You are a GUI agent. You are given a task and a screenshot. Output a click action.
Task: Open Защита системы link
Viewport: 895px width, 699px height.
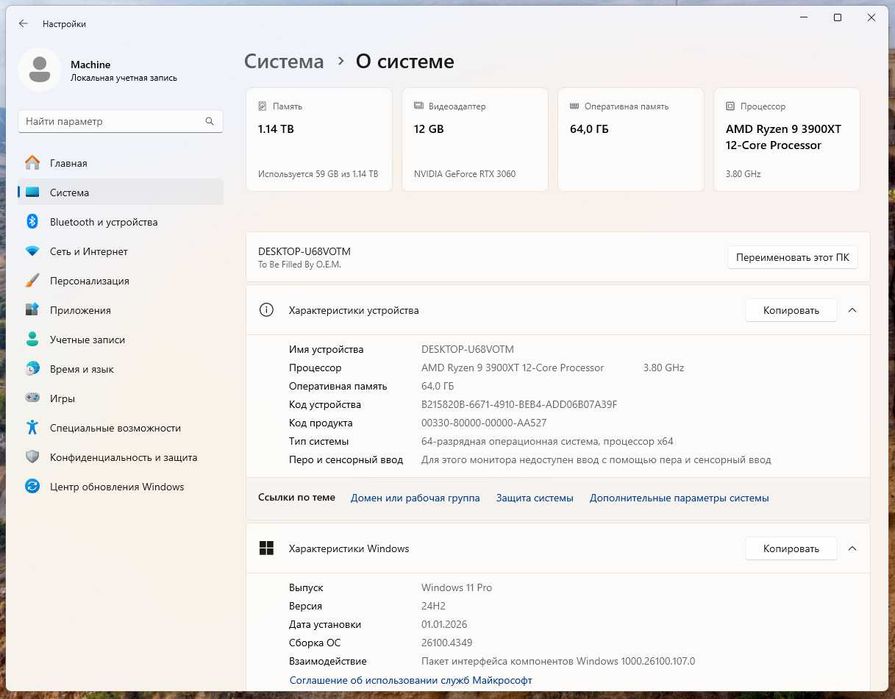click(534, 498)
